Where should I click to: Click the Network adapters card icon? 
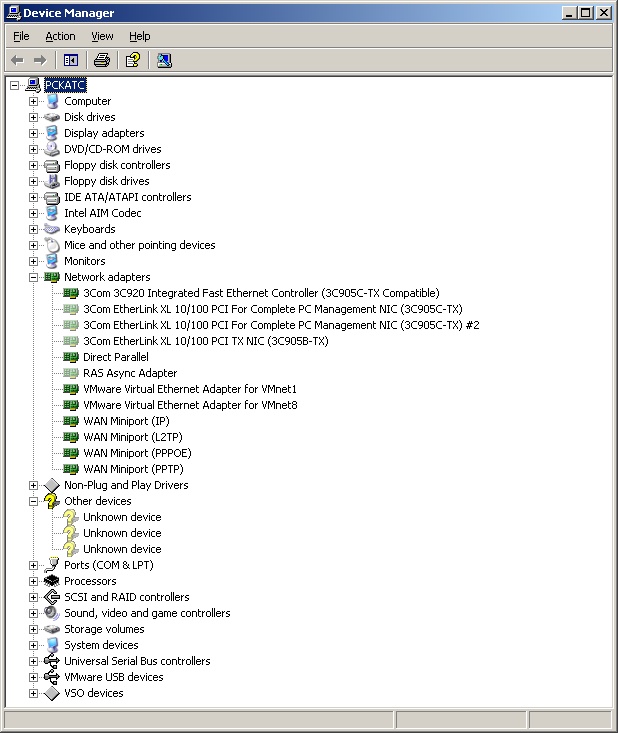pyautogui.click(x=52, y=277)
